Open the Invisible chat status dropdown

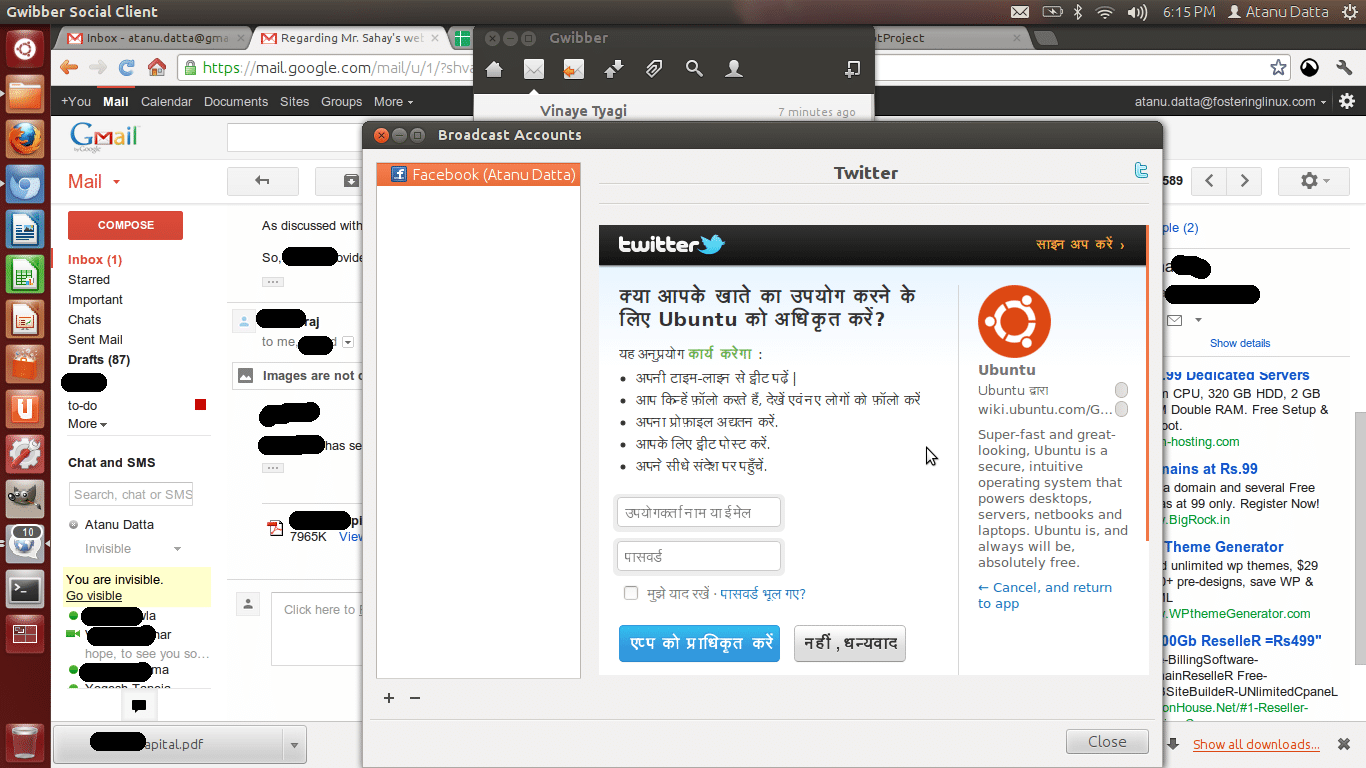coord(133,549)
